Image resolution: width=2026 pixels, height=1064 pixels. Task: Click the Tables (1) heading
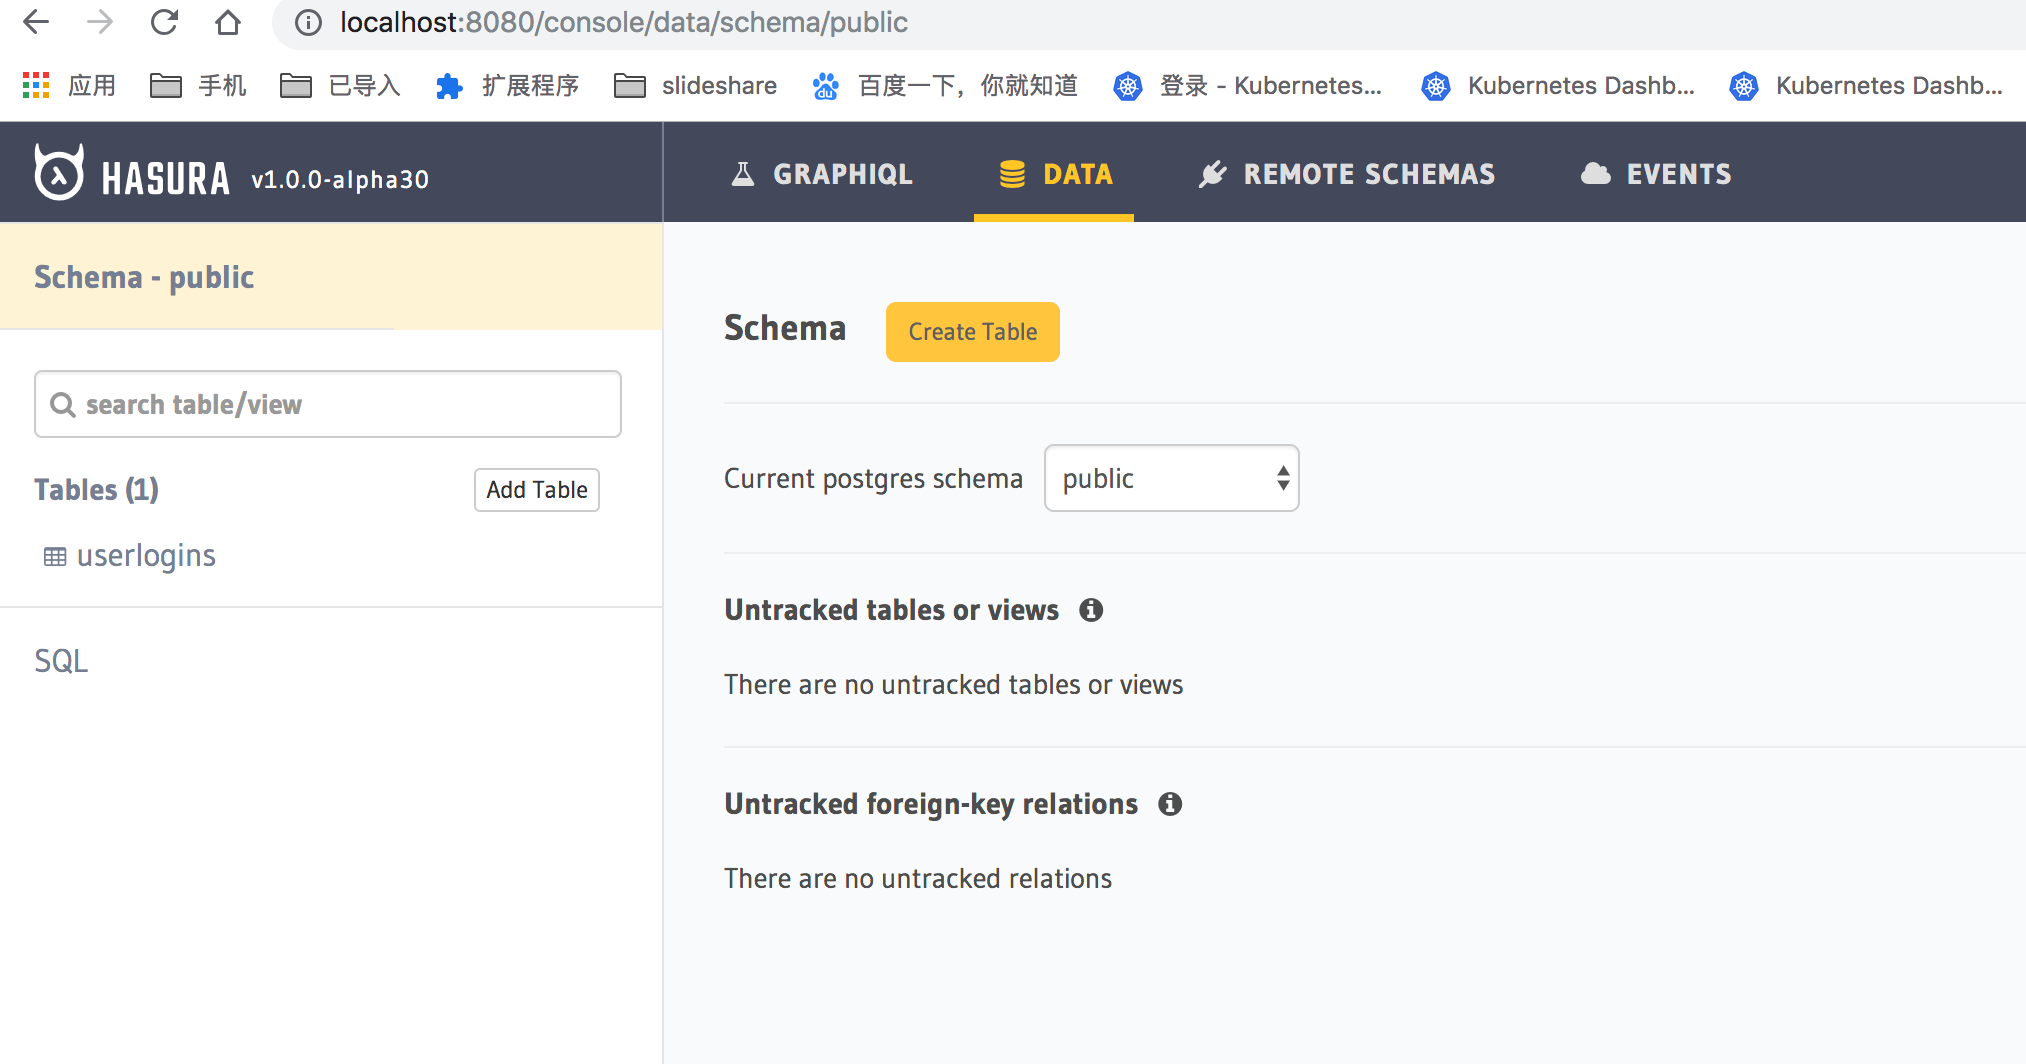click(x=96, y=490)
